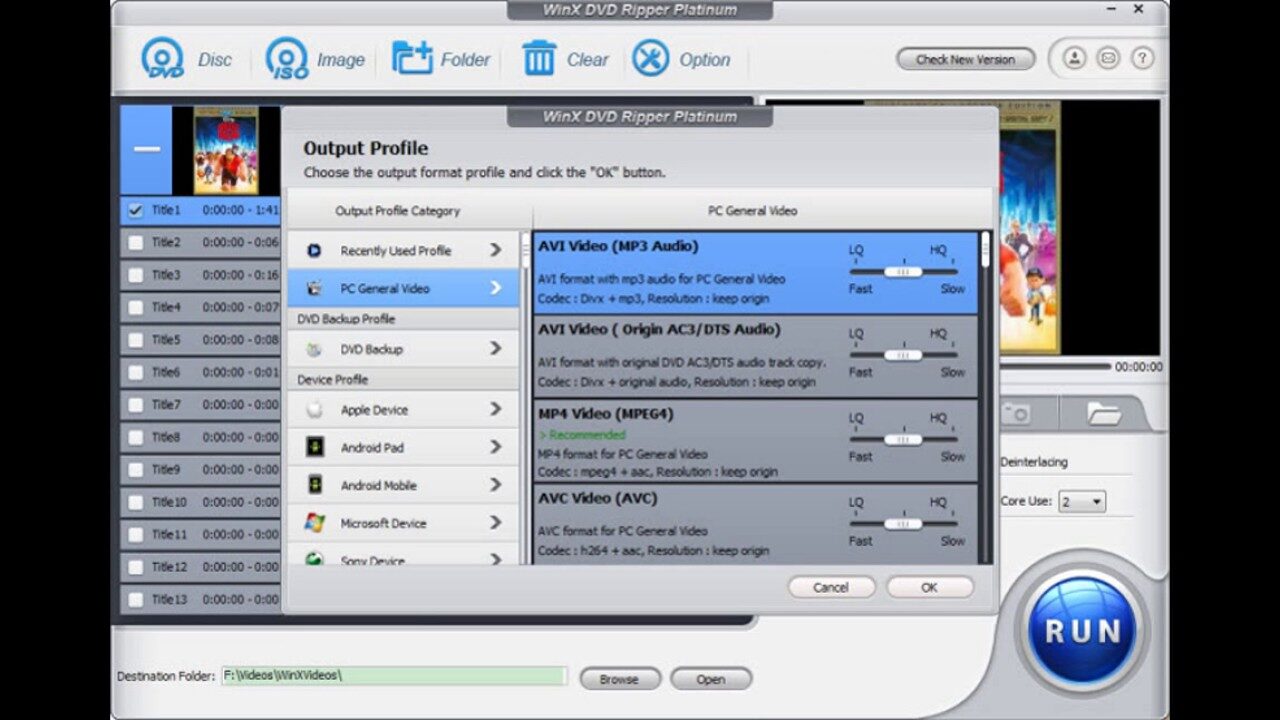This screenshot has width=1280, height=720.
Task: Click the PC General Video icon
Action: (314, 289)
